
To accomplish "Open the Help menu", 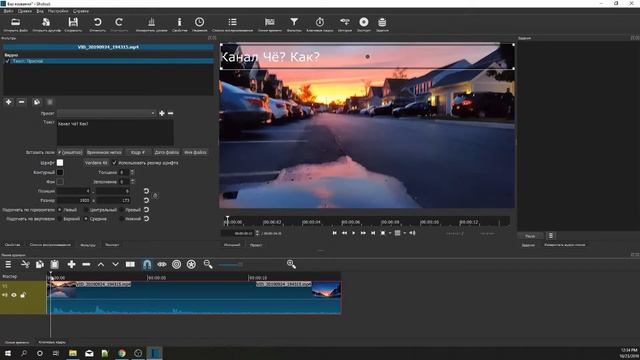I will [x=81, y=11].
